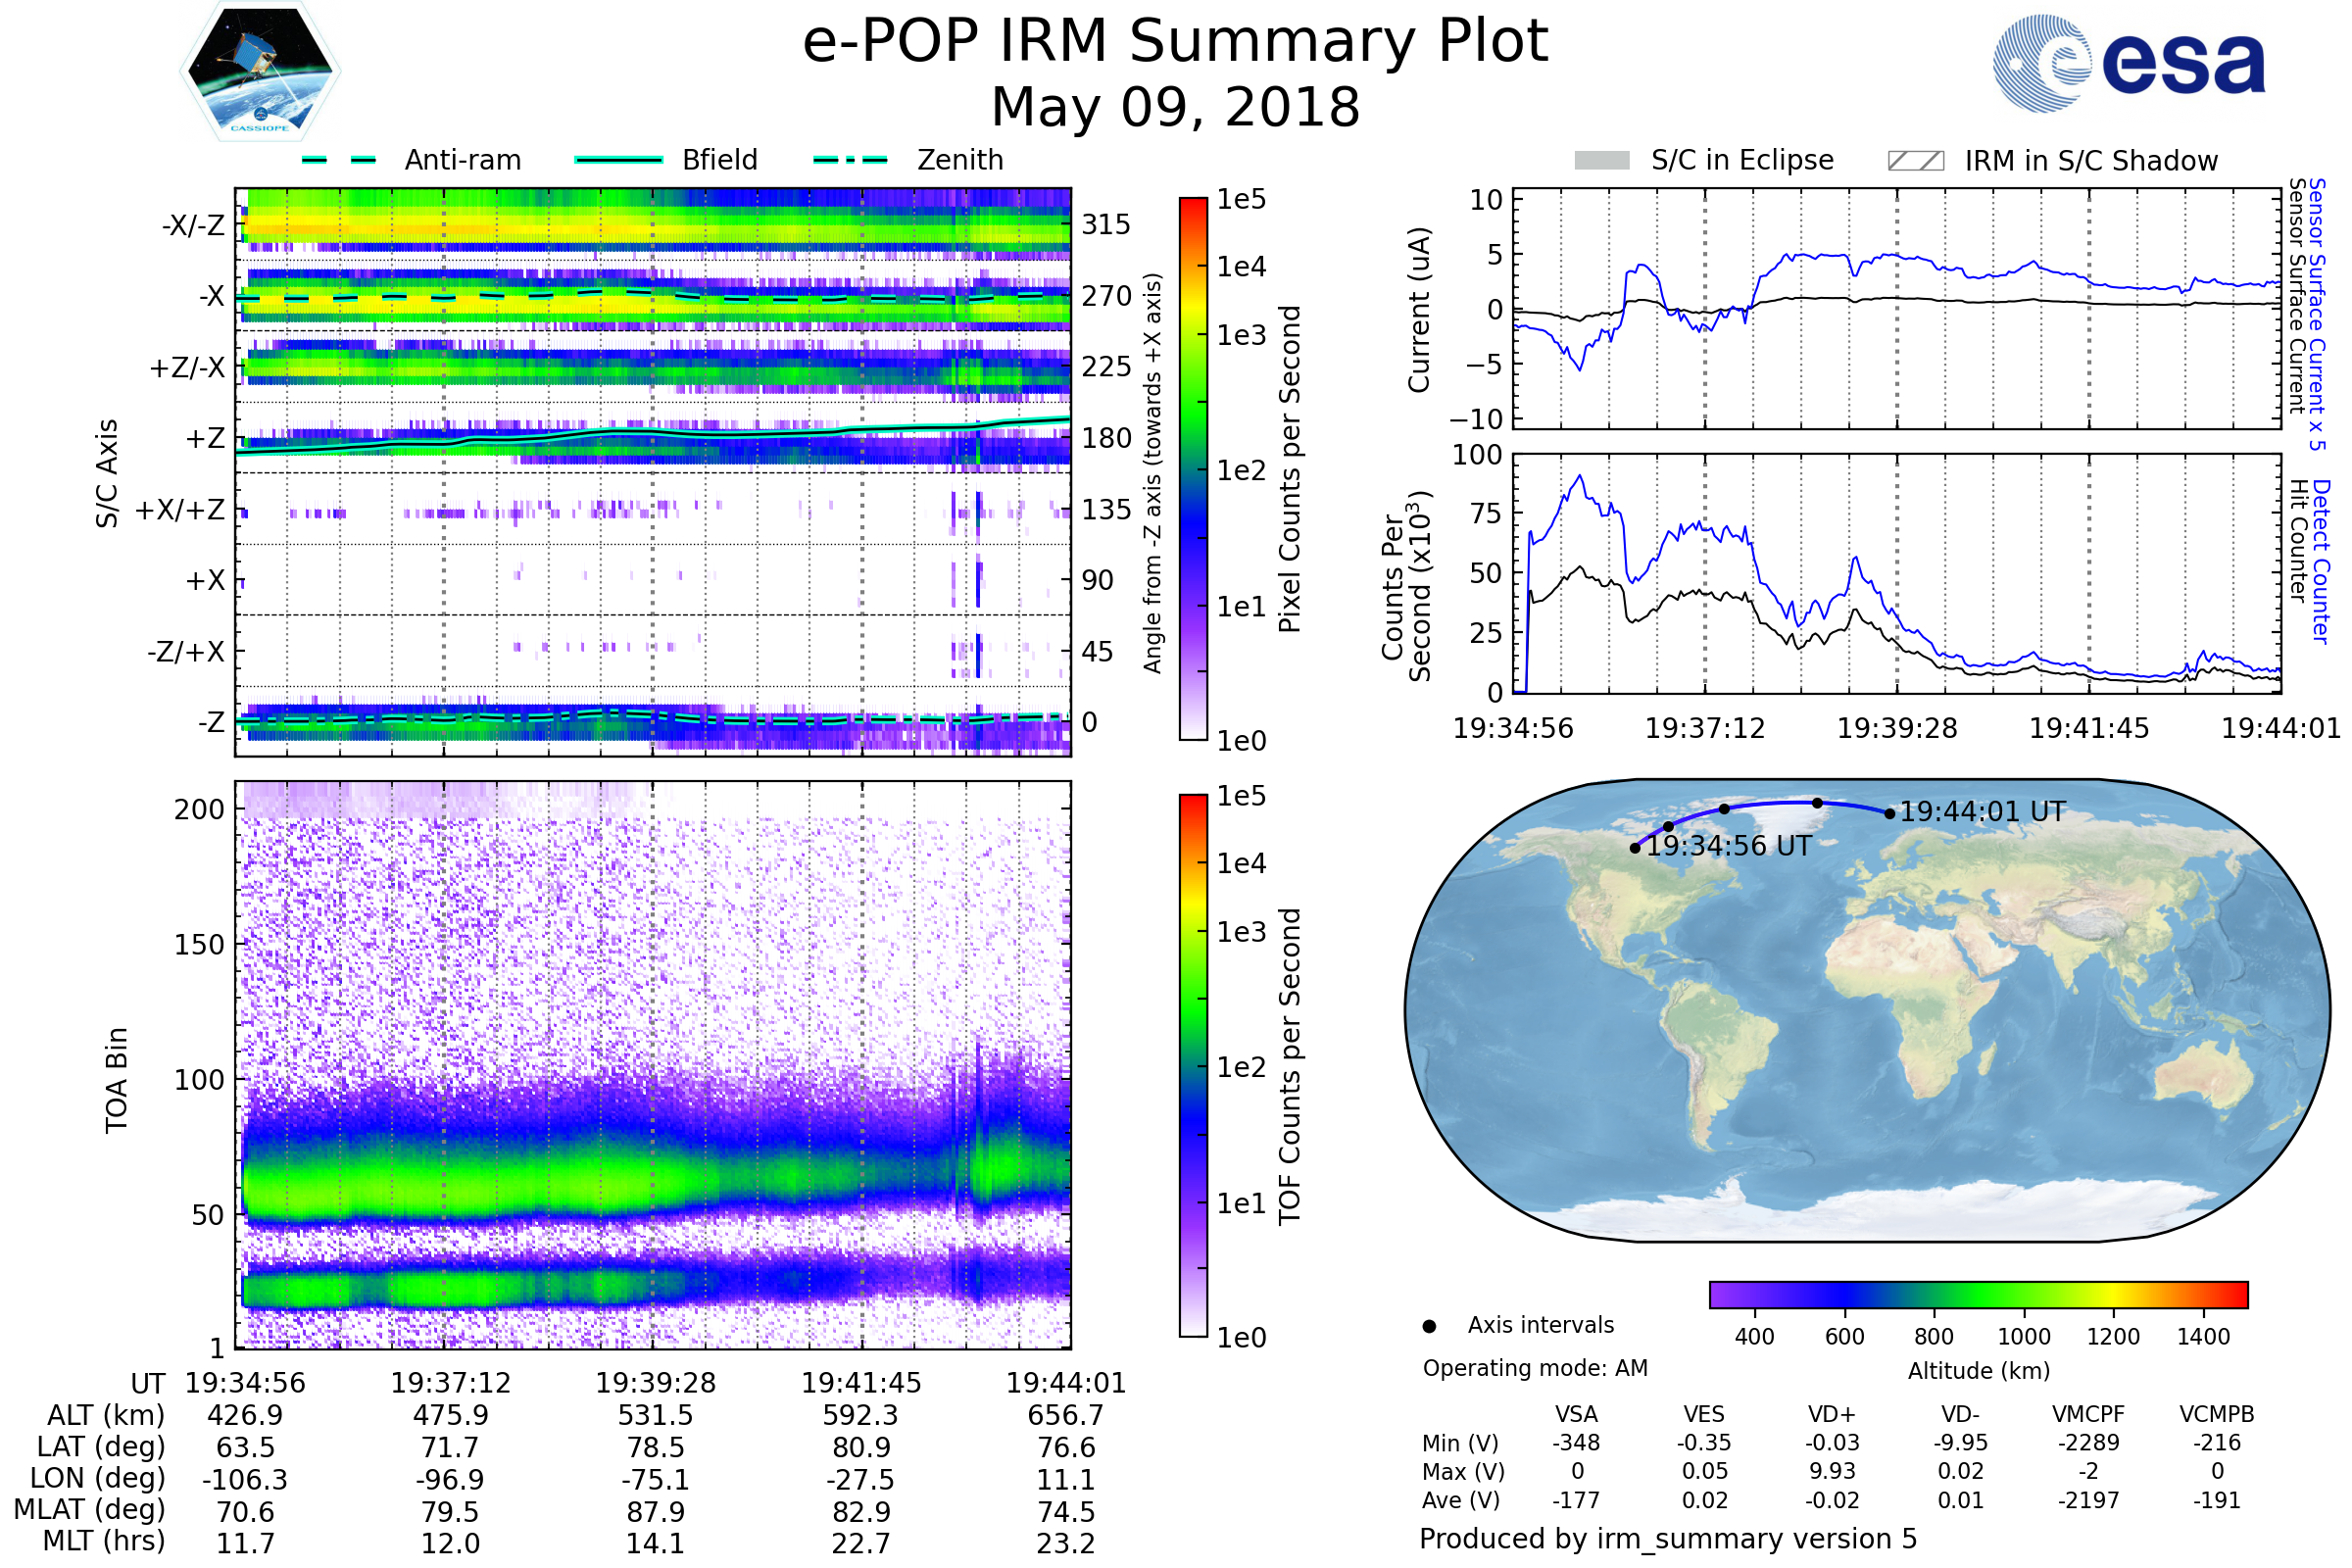2352x1568 pixels.
Task: Click the Bfield solid legend line
Action: click(618, 160)
